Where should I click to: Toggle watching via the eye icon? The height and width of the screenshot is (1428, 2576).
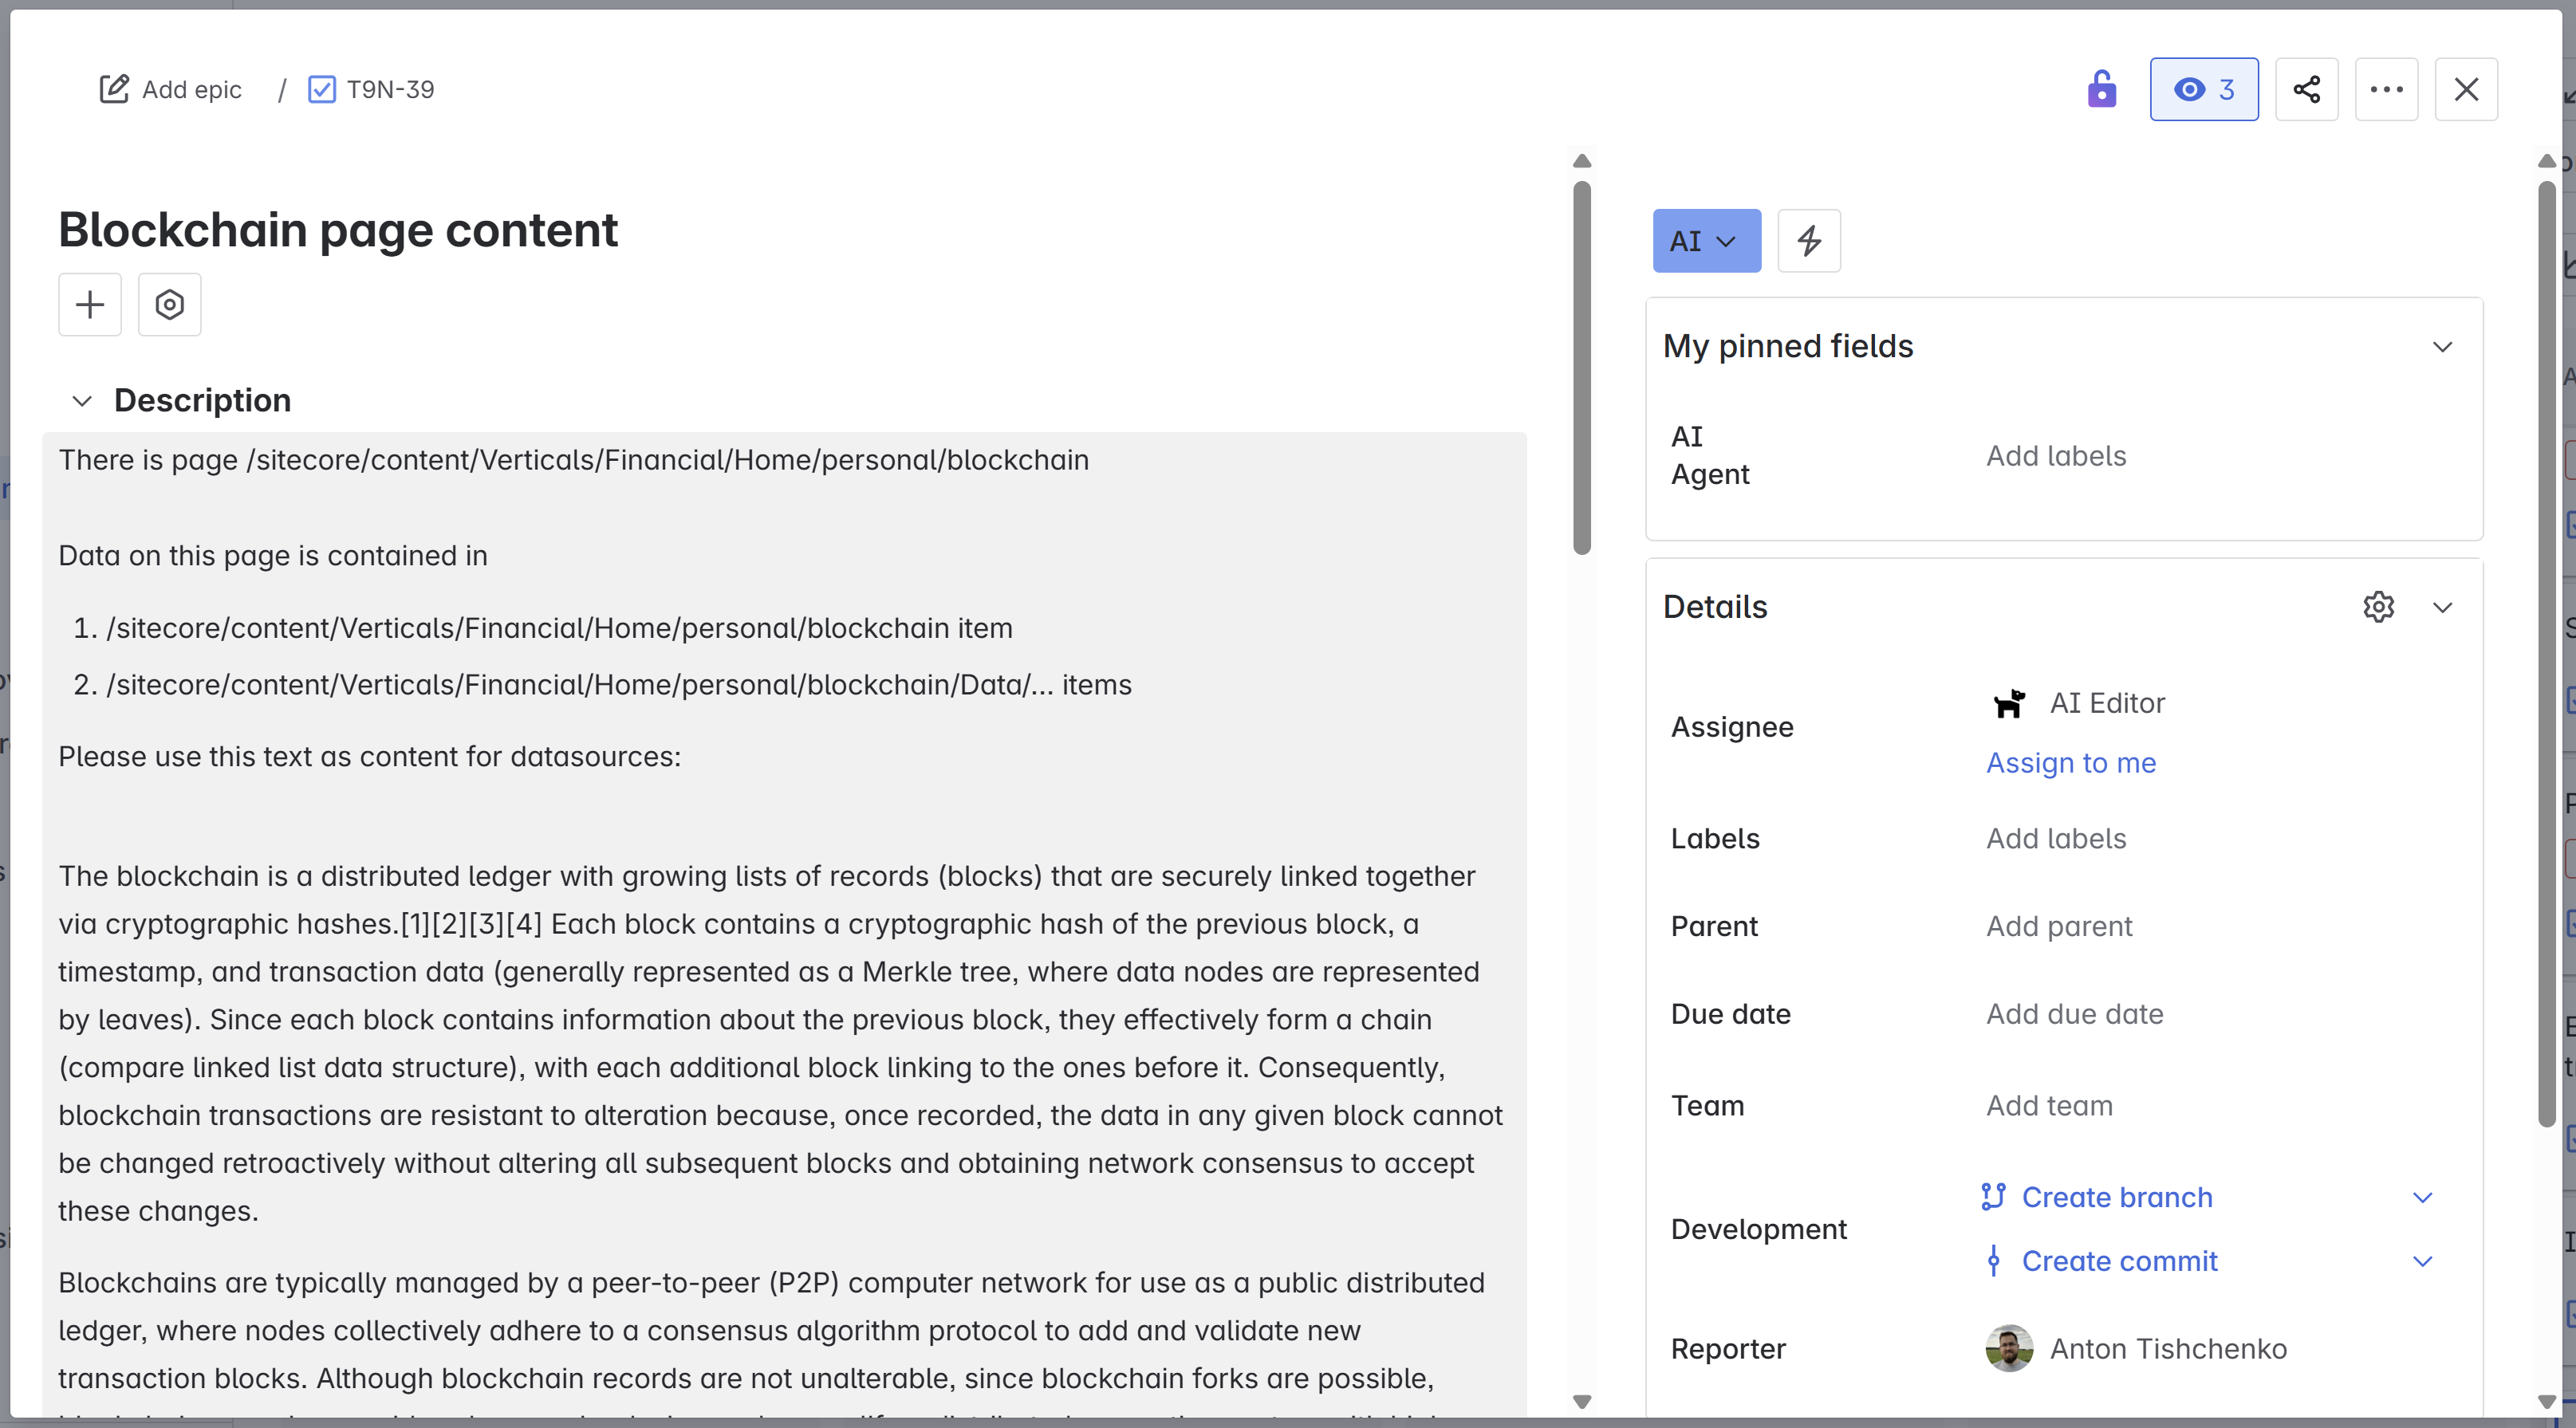2203,89
